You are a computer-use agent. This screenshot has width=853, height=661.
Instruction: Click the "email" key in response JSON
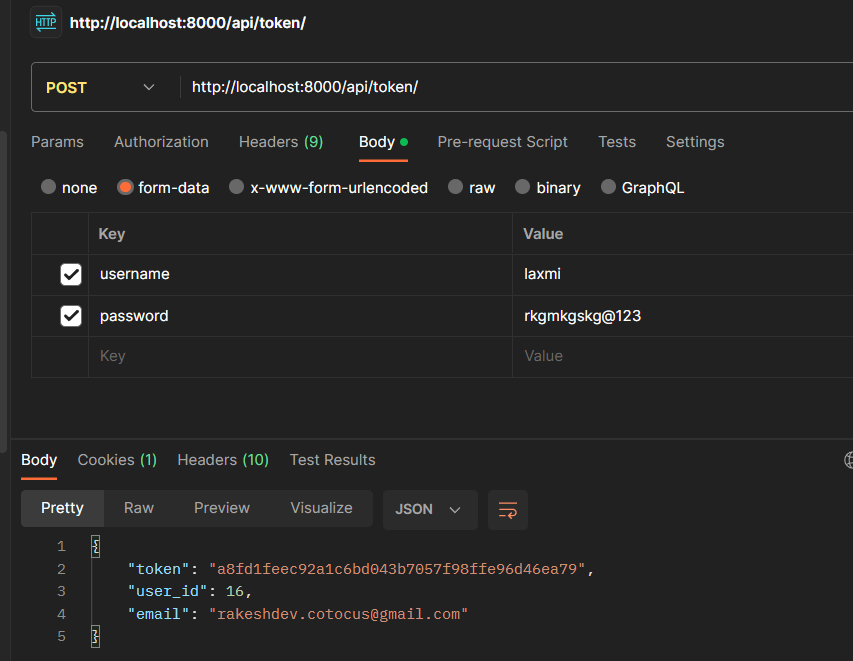[x=158, y=614]
